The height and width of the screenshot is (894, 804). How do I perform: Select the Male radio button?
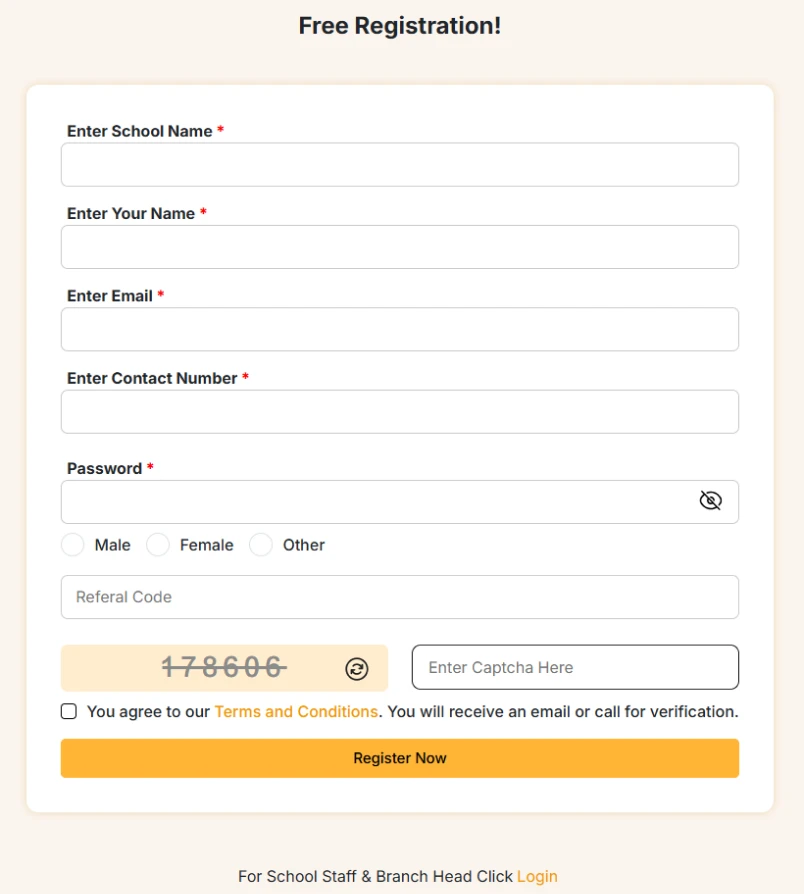[x=73, y=545]
